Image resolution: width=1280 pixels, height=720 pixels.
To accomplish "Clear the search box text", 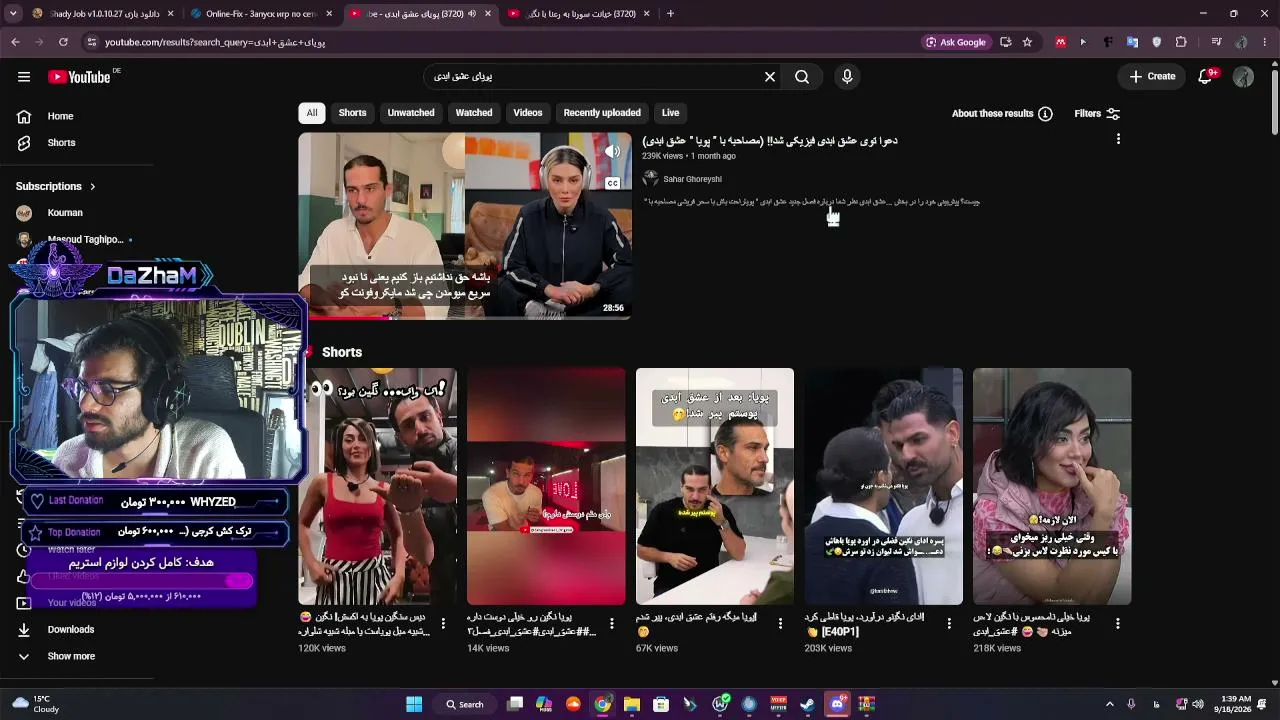I will point(770,77).
